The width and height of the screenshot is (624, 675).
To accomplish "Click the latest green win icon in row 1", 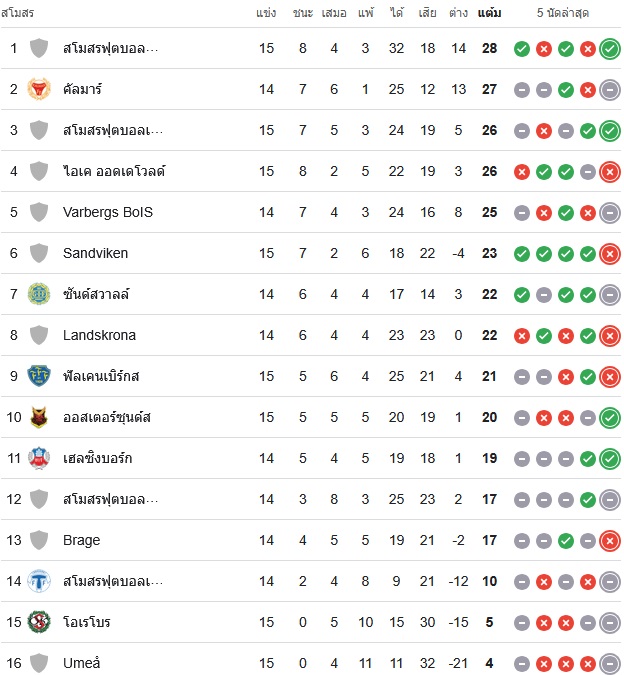I will (x=610, y=49).
